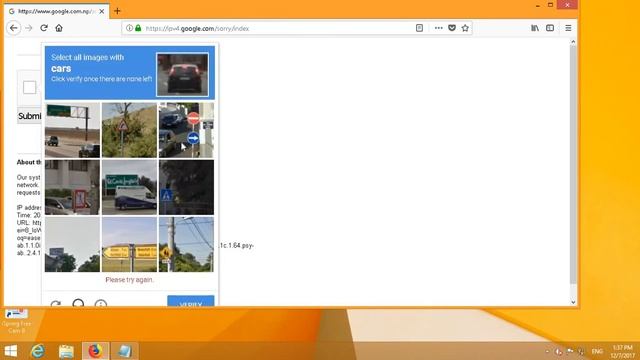Open the Firefox home page icon

tap(59, 28)
